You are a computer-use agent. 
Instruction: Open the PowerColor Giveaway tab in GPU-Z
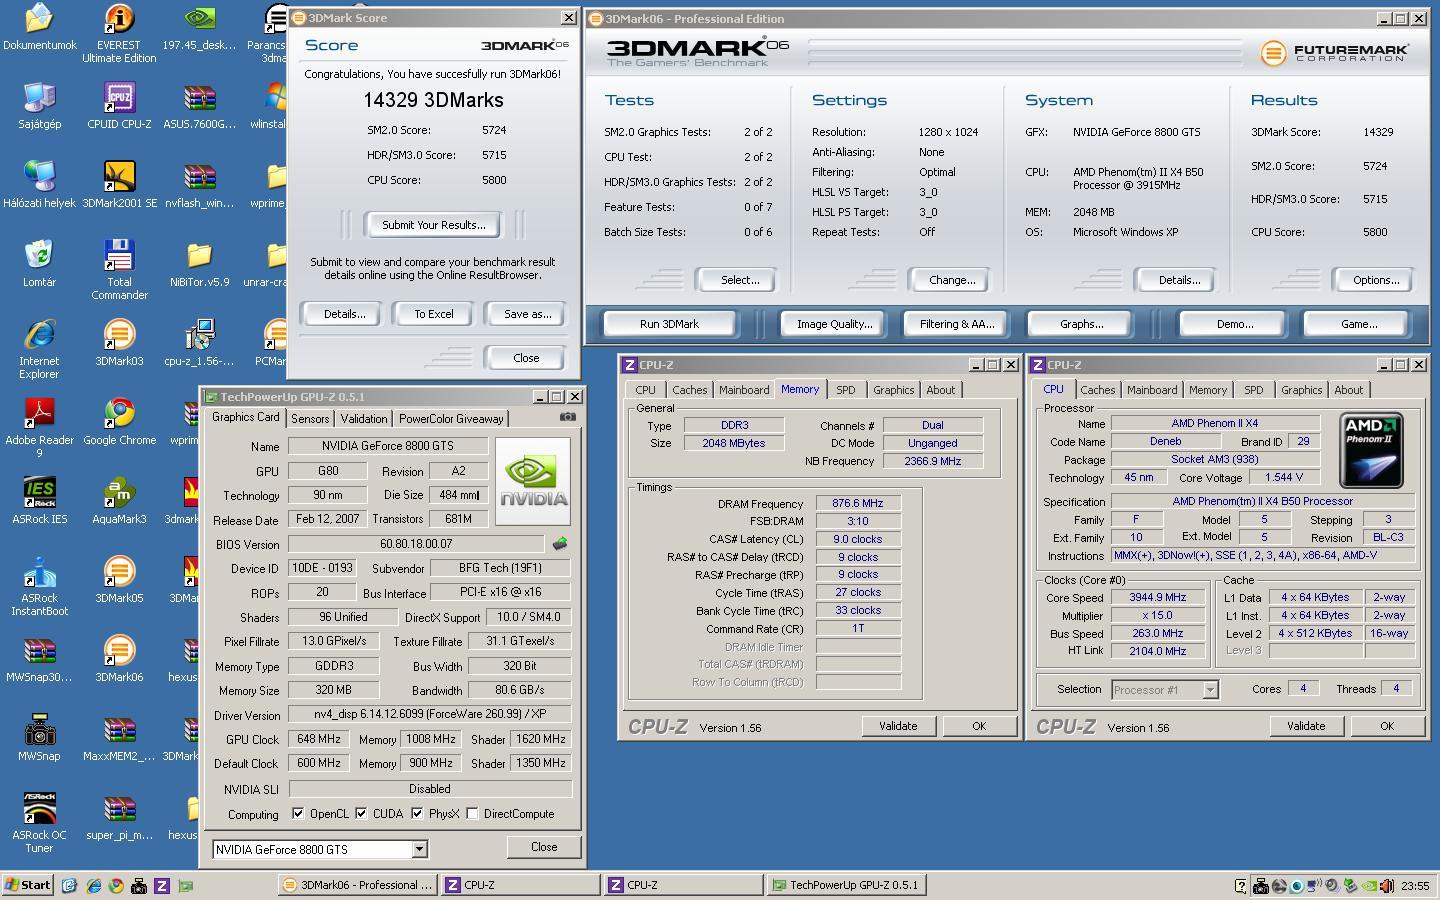pyautogui.click(x=451, y=419)
